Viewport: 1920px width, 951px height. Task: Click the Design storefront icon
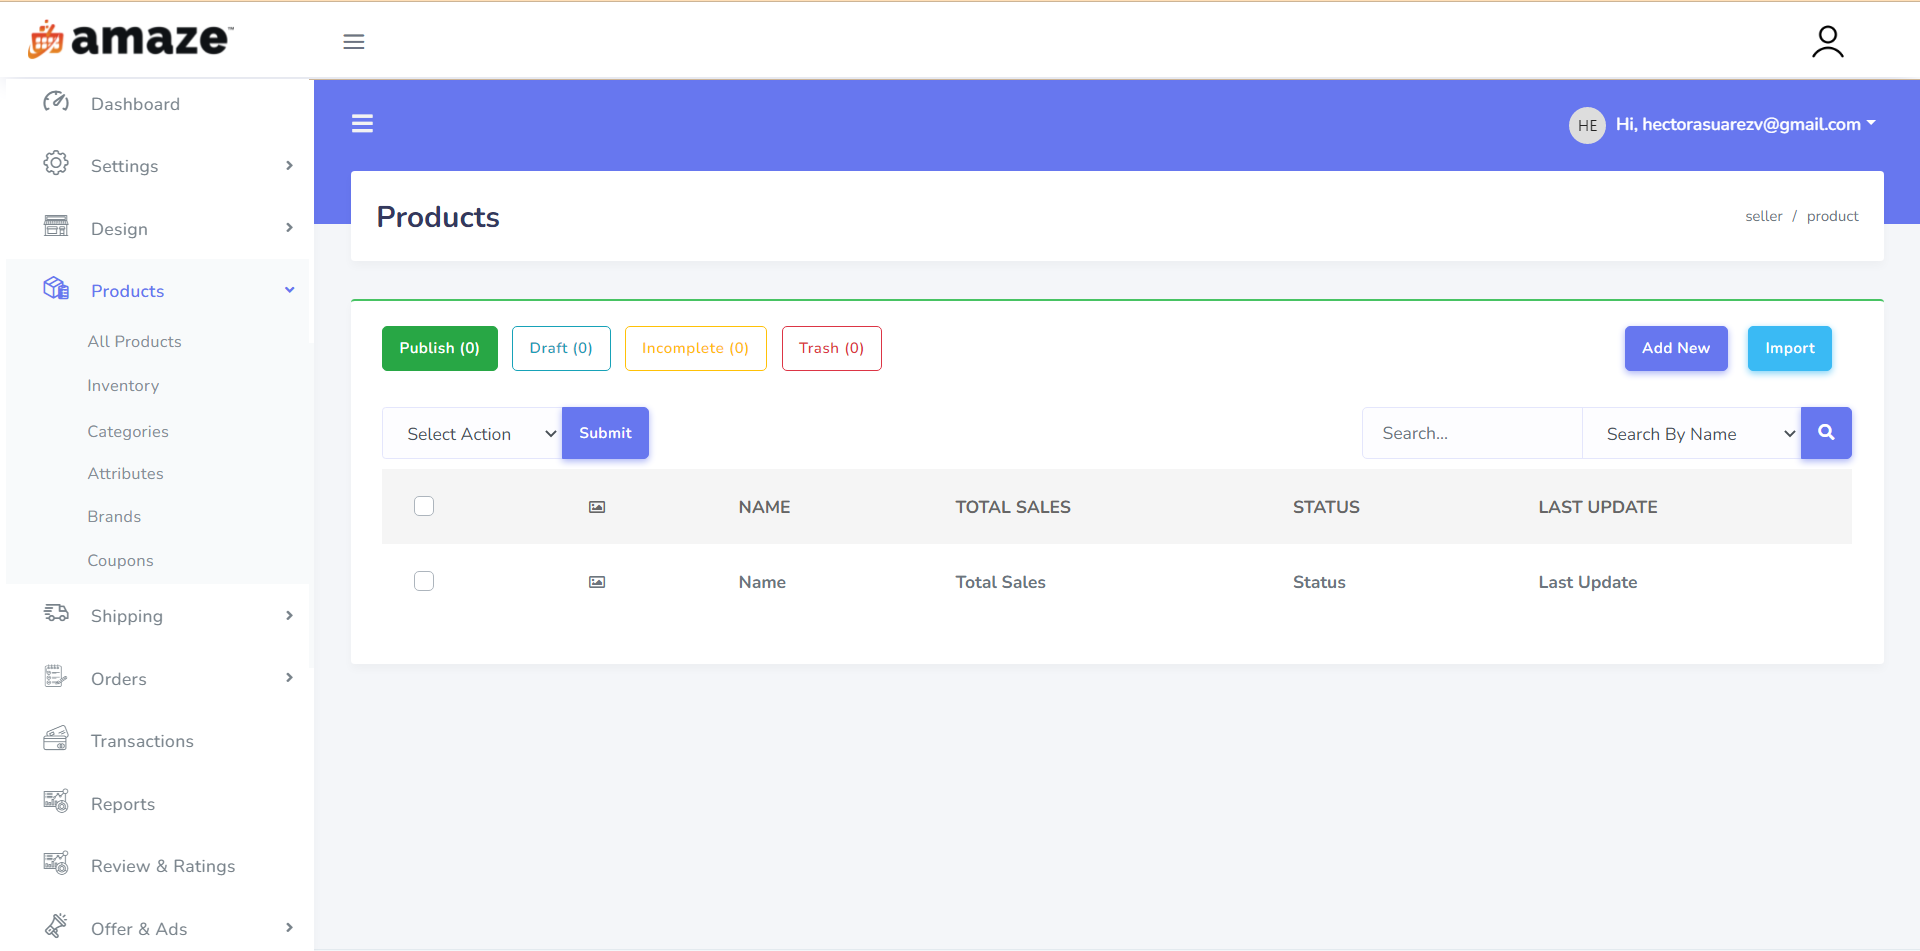56,226
